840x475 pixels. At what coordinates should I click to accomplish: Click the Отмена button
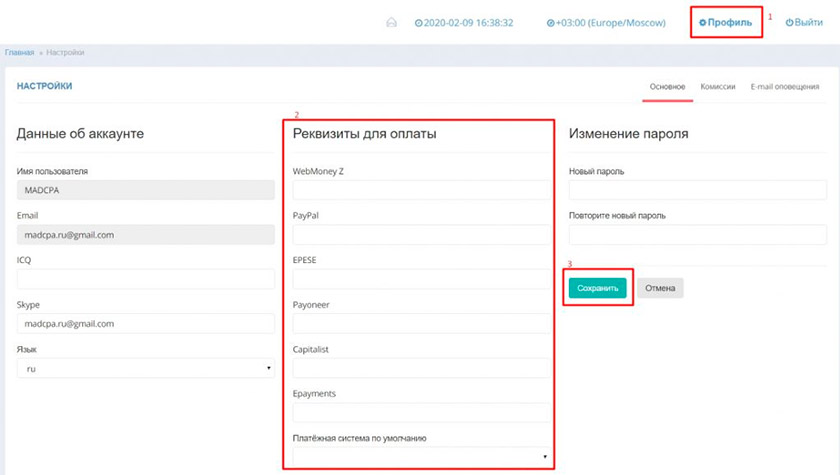[660, 288]
